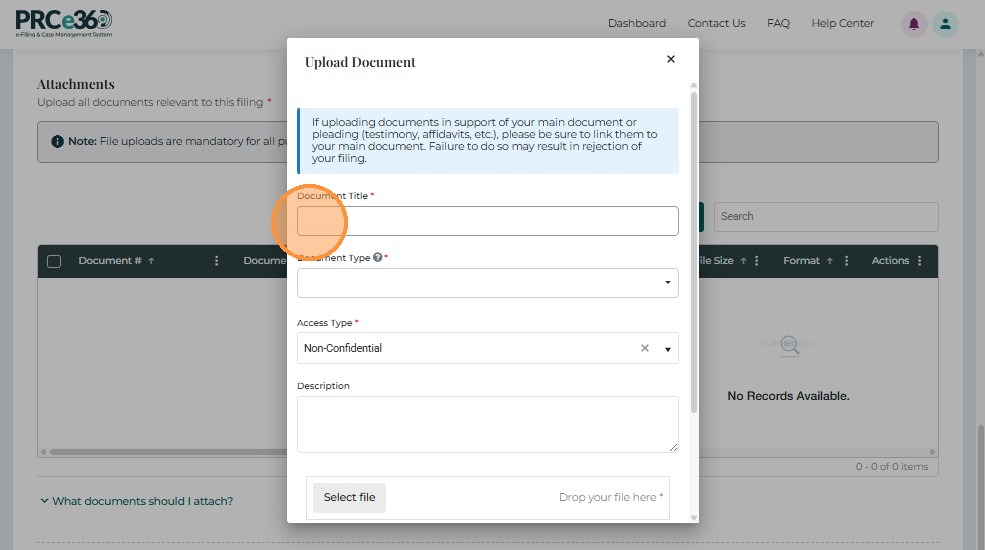Viewport: 985px width, 550px height.
Task: Go to Dashboard
Action: coord(636,23)
